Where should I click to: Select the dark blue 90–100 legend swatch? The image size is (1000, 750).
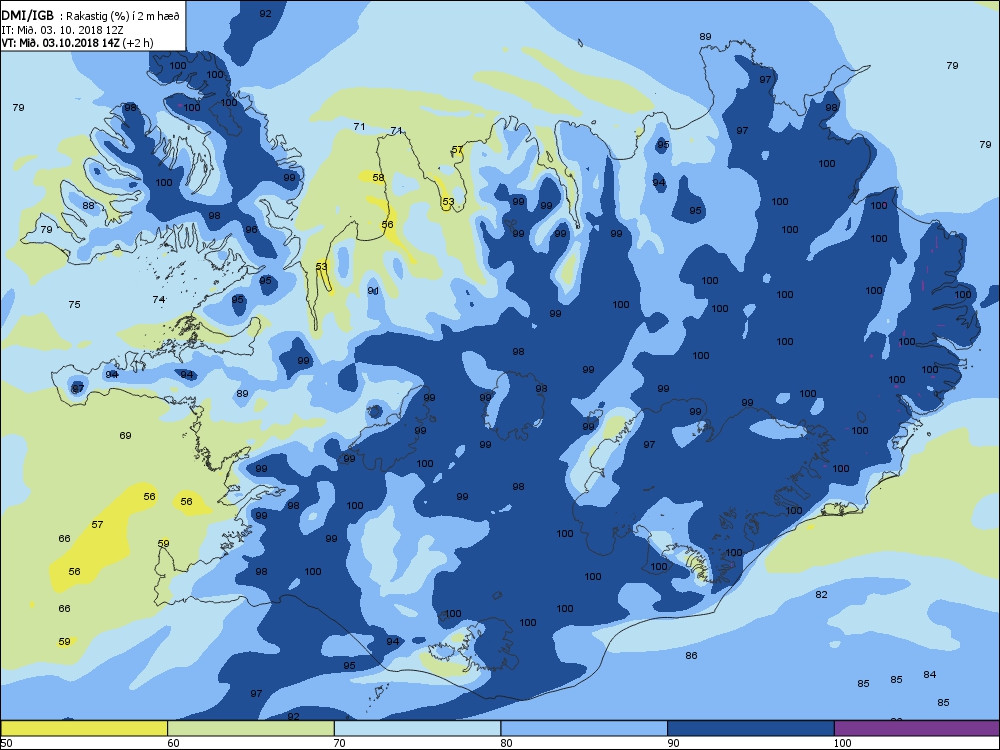point(751,728)
